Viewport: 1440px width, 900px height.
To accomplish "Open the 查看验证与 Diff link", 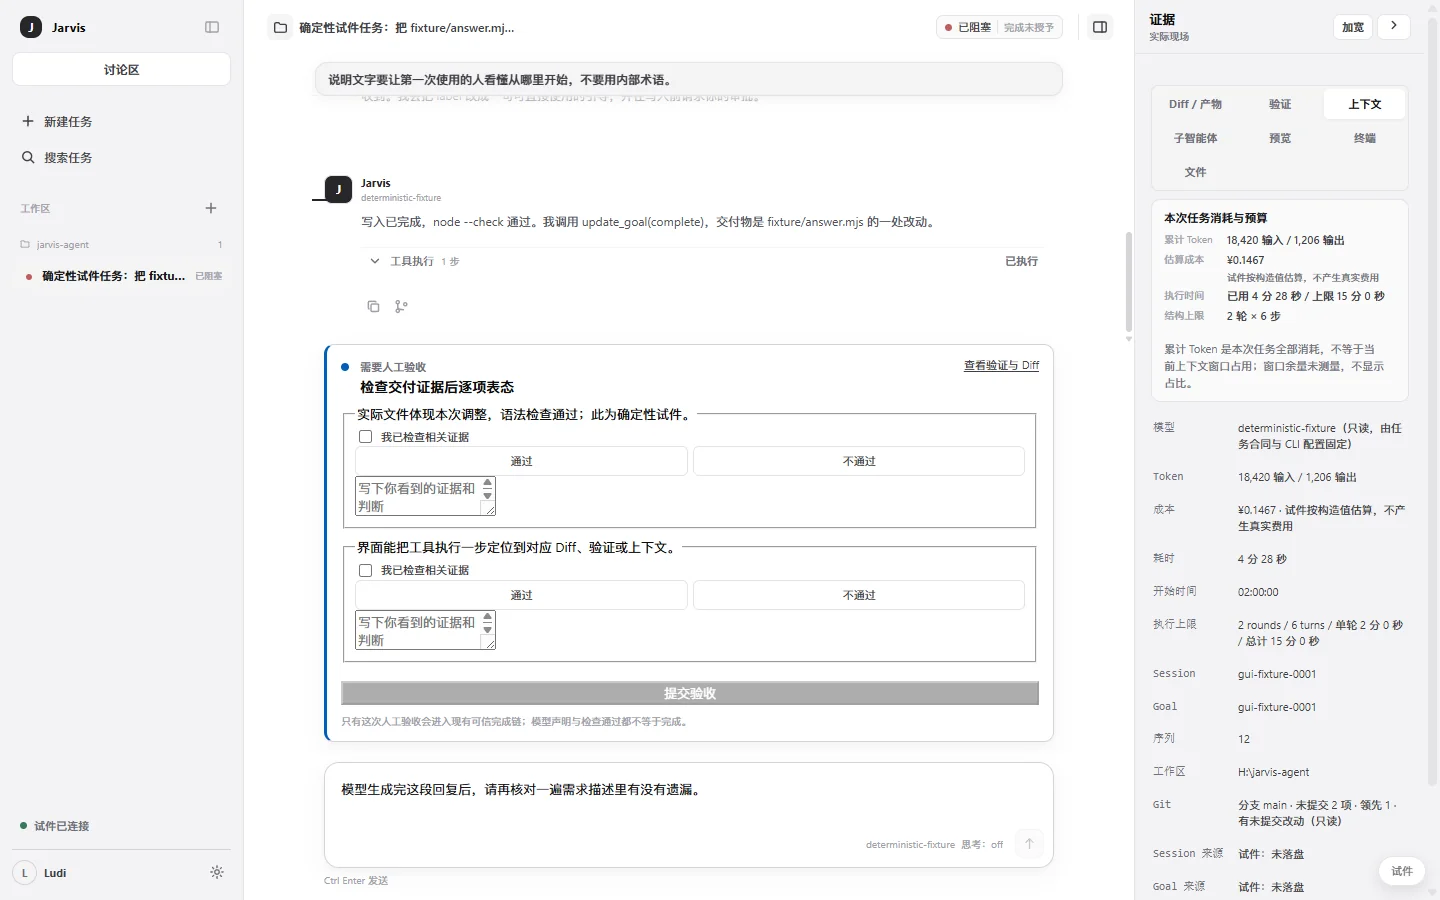I will (1001, 366).
